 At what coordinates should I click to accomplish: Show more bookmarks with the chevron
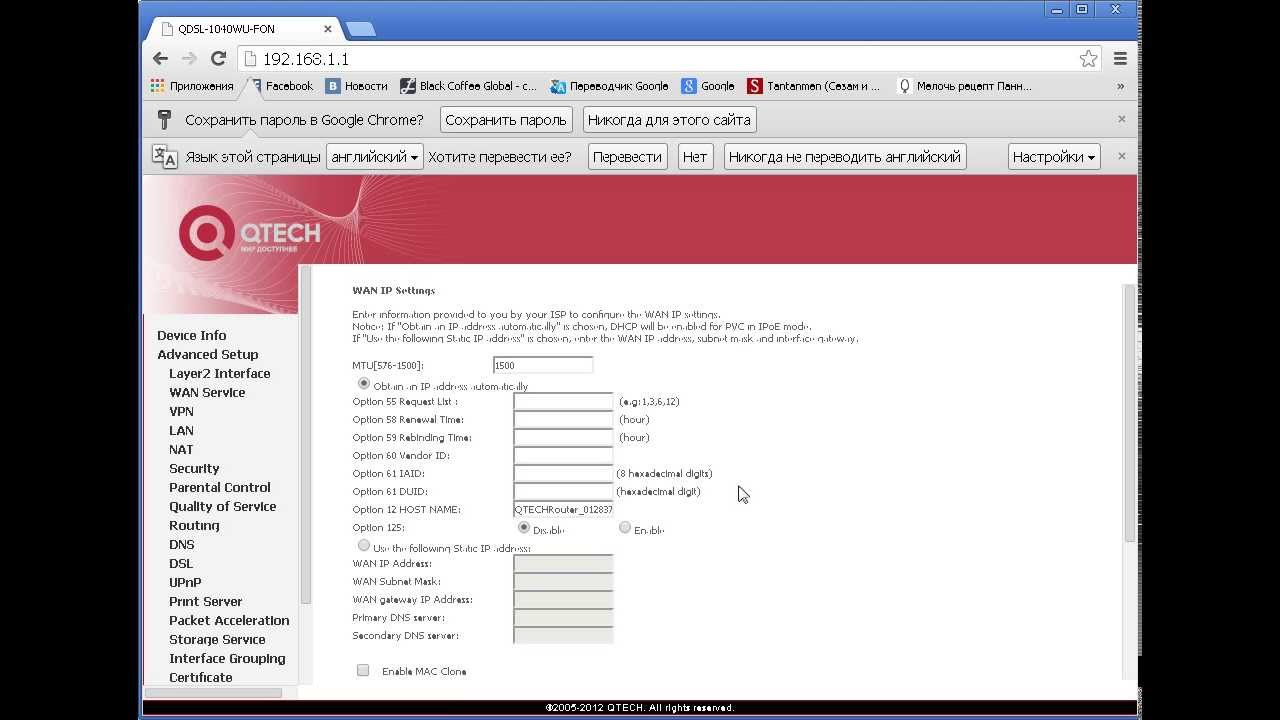1120,86
